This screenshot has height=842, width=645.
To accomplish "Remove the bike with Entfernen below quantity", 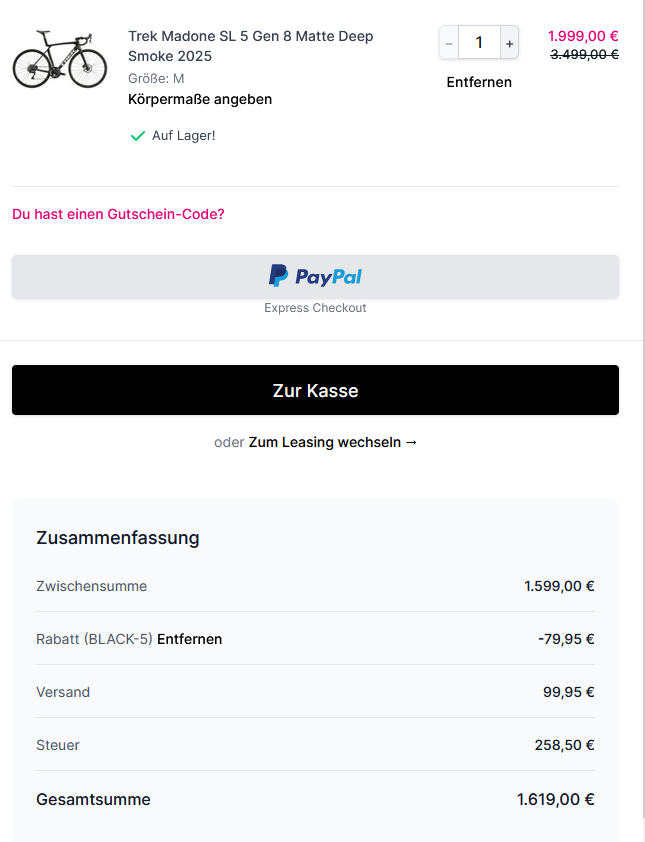I will (479, 82).
